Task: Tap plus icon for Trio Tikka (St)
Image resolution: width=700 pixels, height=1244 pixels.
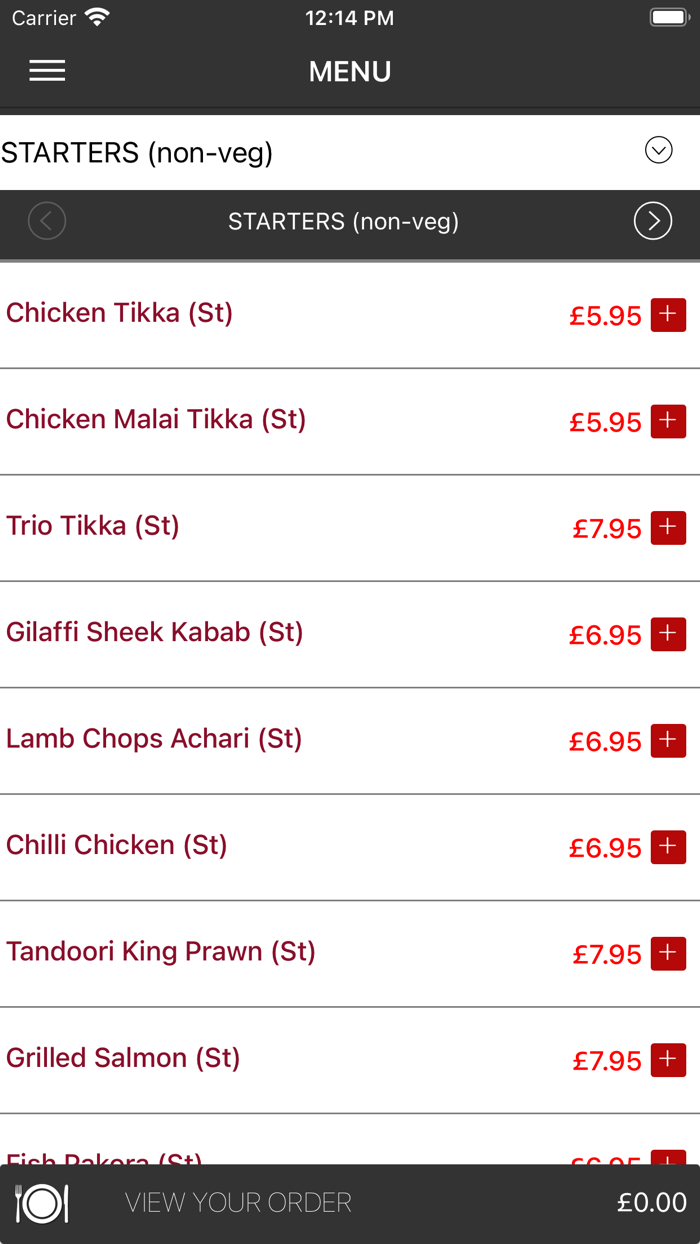Action: (668, 527)
